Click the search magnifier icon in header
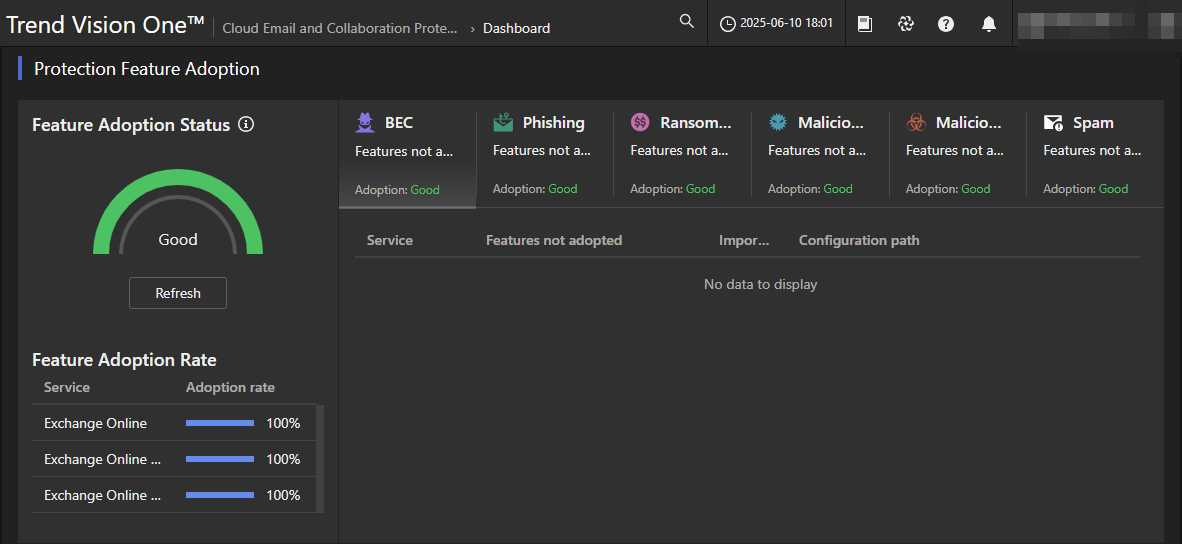1182x544 pixels. pos(686,22)
